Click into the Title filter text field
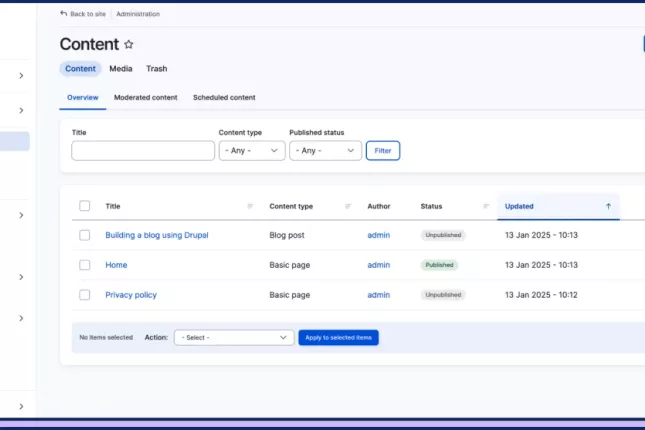645x430 pixels. [143, 151]
